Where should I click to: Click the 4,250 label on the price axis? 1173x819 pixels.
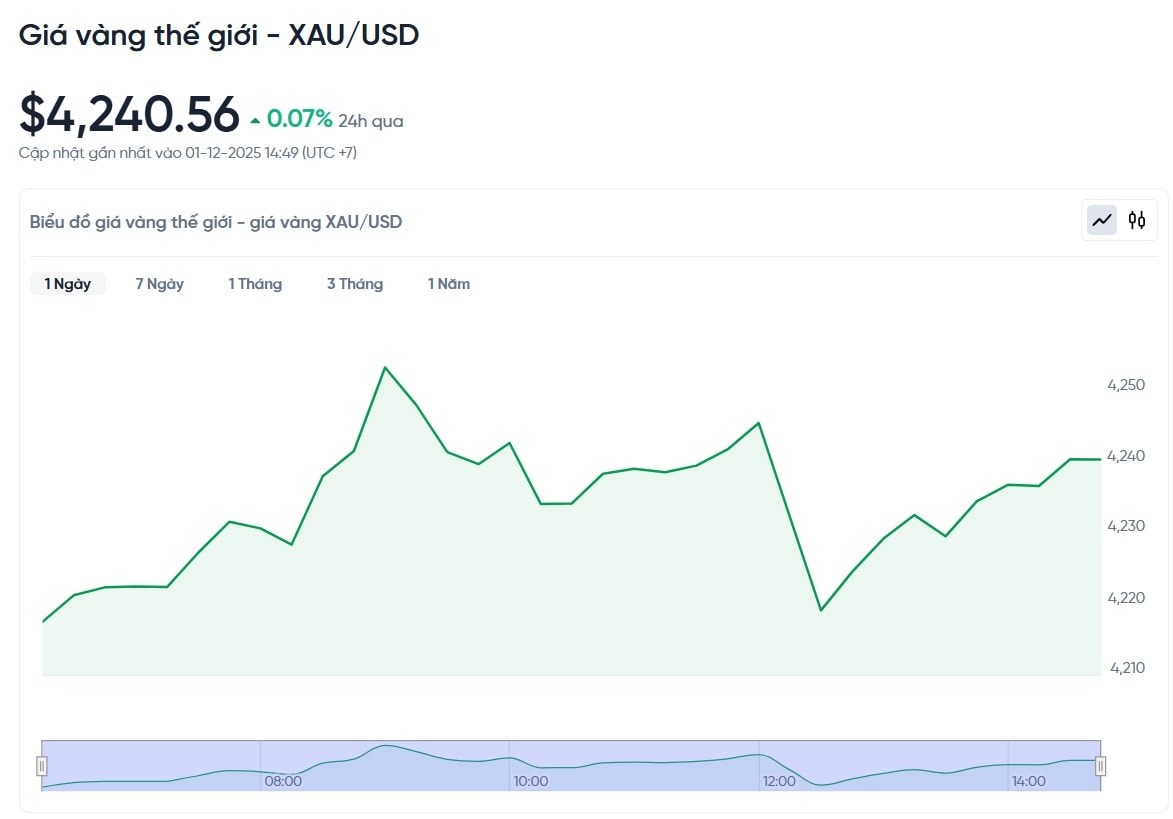click(1126, 385)
